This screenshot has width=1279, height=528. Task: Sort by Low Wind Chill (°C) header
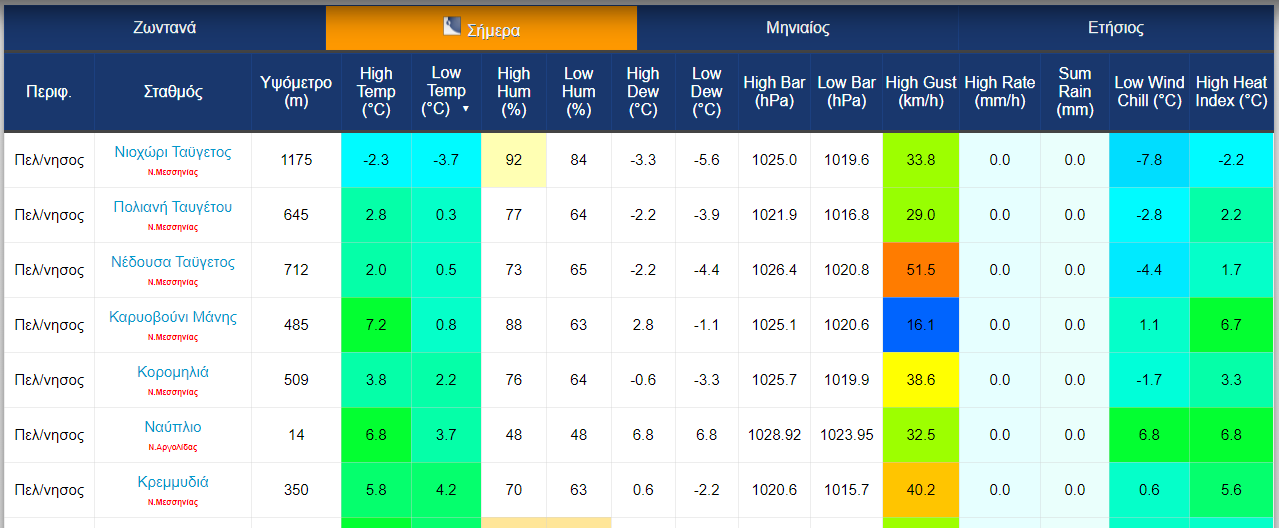1149,92
